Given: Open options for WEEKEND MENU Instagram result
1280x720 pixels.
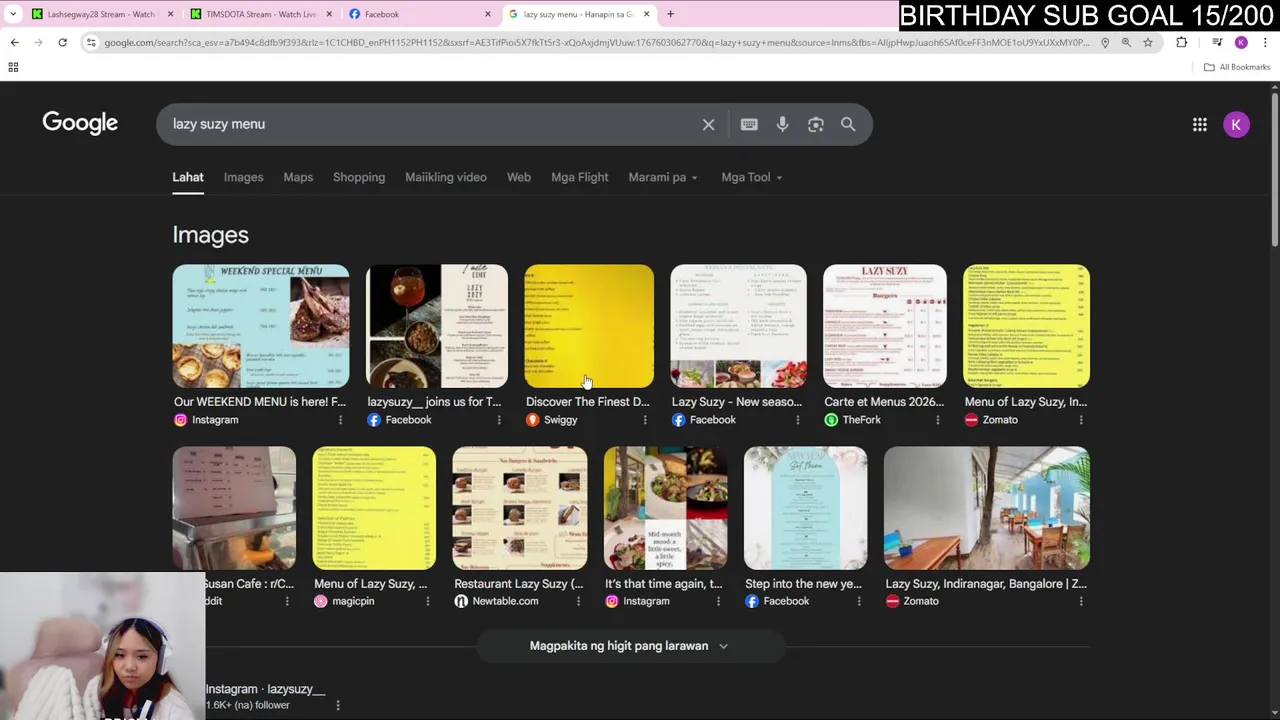Looking at the screenshot, I should click(x=340, y=420).
